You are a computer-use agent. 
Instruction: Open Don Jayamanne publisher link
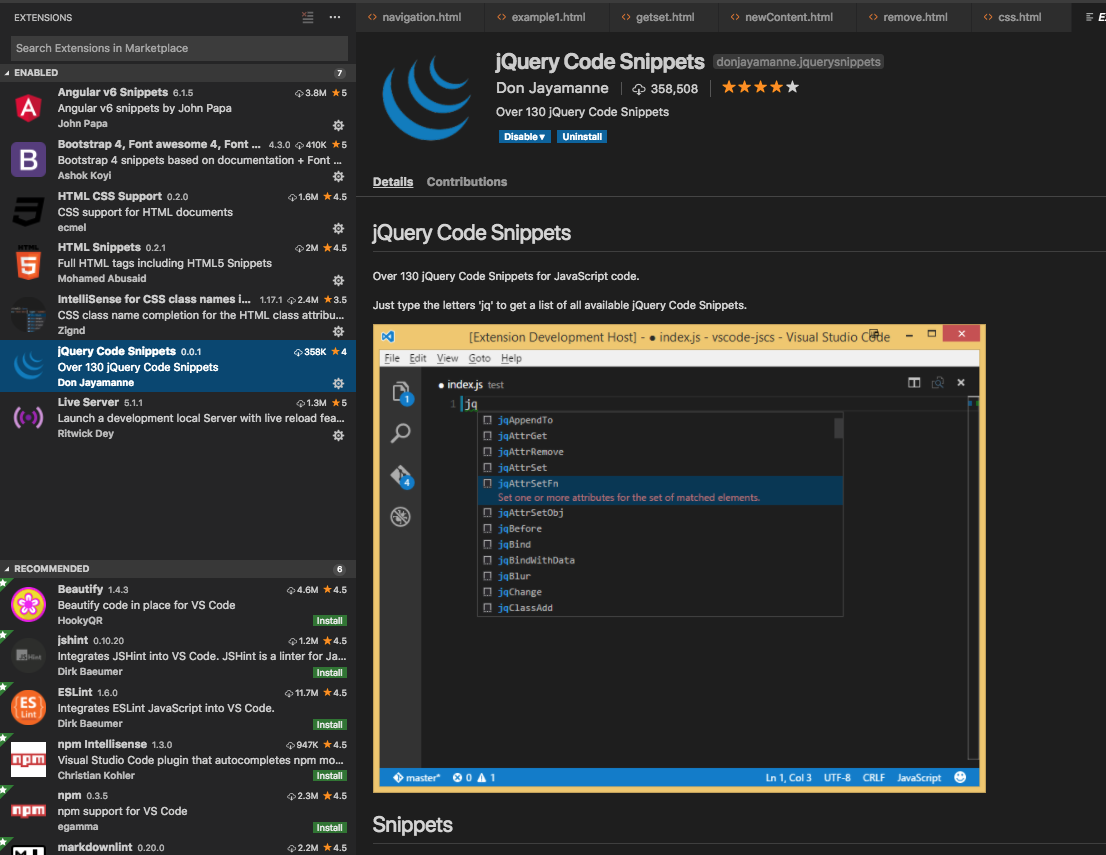coord(552,88)
